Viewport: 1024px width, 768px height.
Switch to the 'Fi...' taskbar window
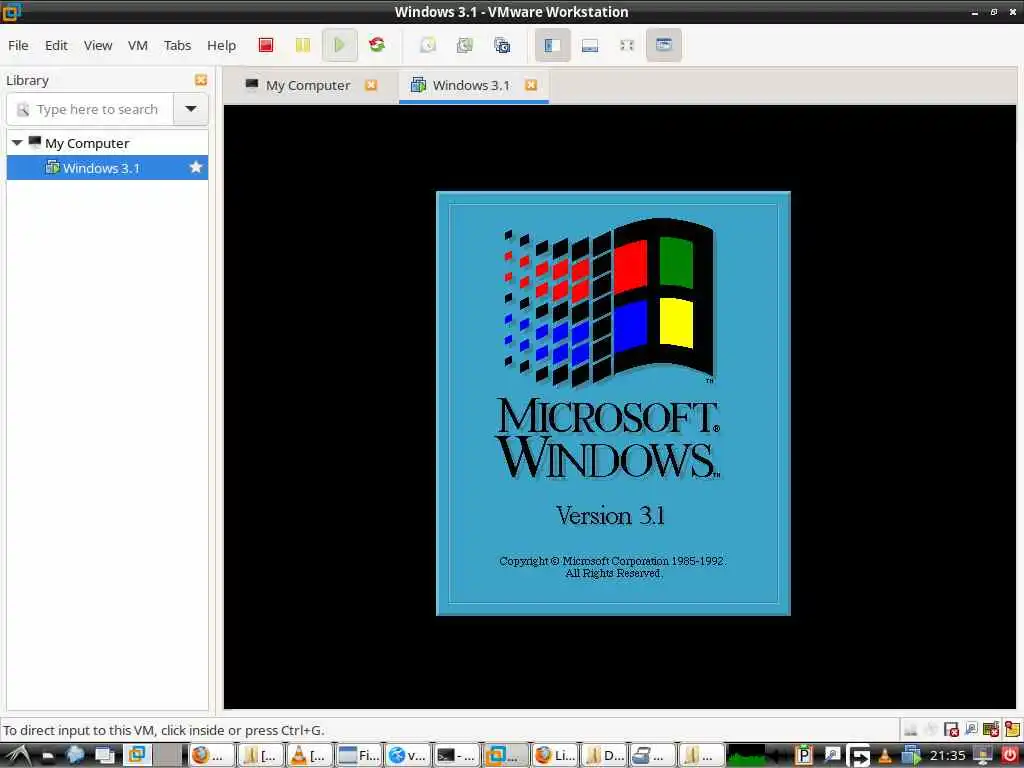pyautogui.click(x=359, y=756)
